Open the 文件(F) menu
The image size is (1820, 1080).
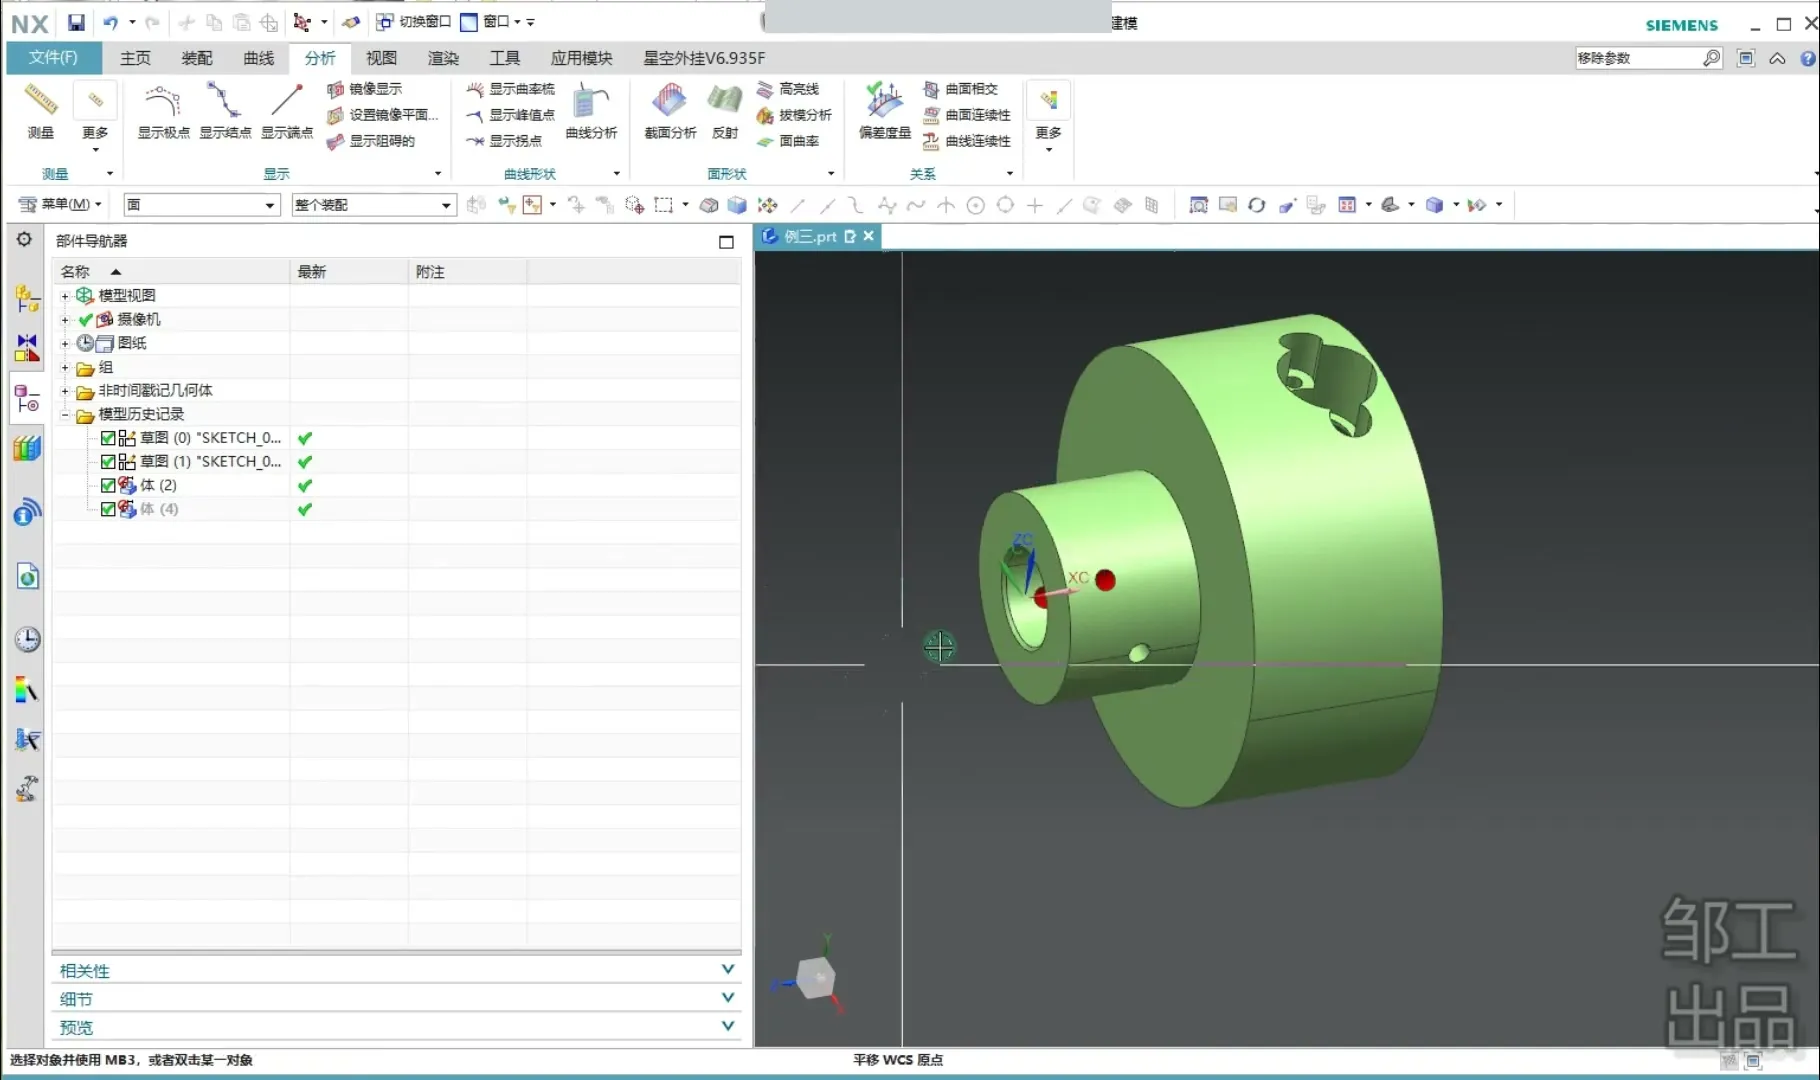click(53, 58)
